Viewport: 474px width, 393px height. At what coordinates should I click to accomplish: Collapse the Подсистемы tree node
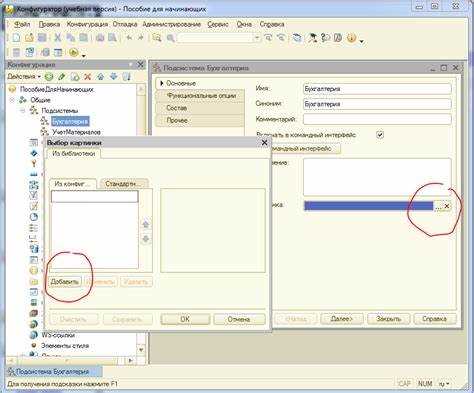pos(23,110)
